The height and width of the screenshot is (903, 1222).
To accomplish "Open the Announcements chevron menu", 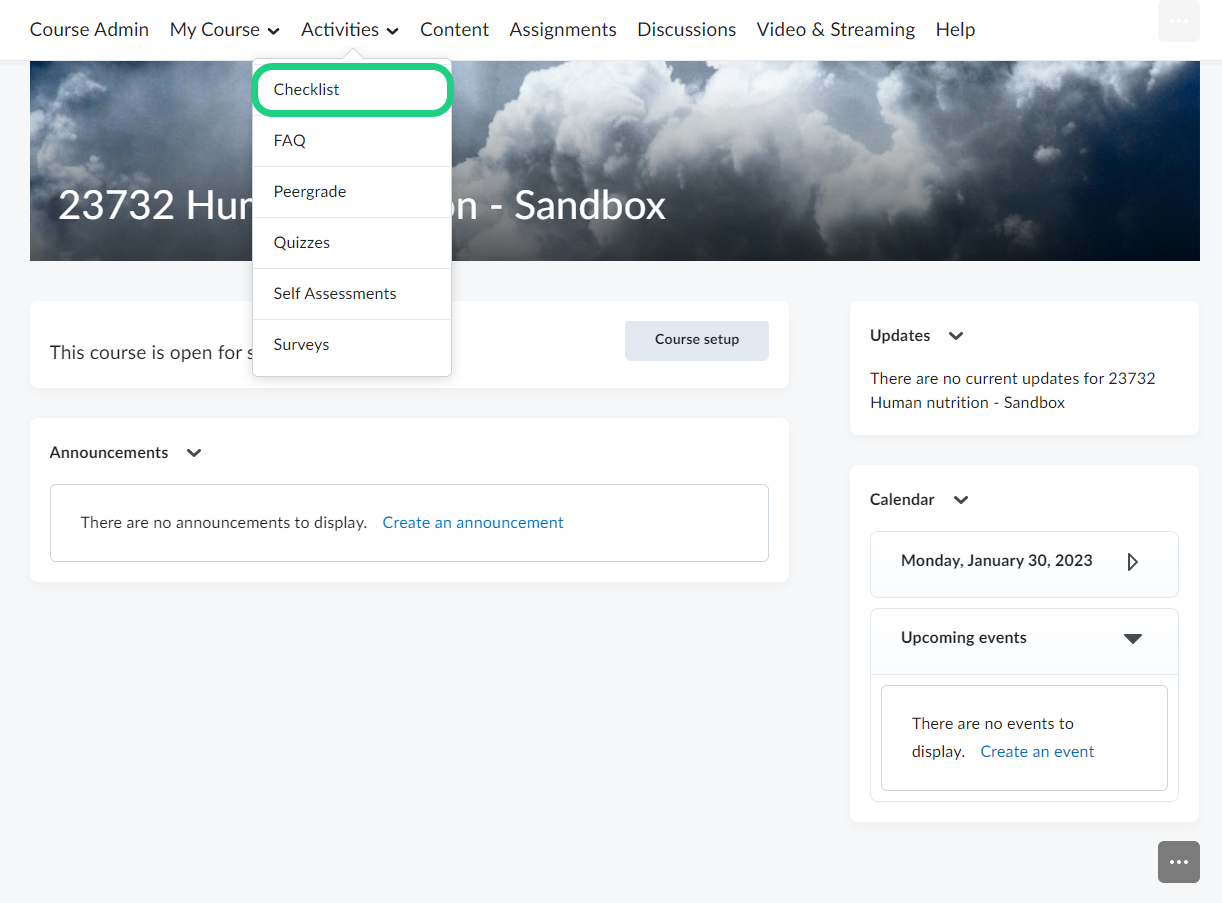I will (194, 453).
